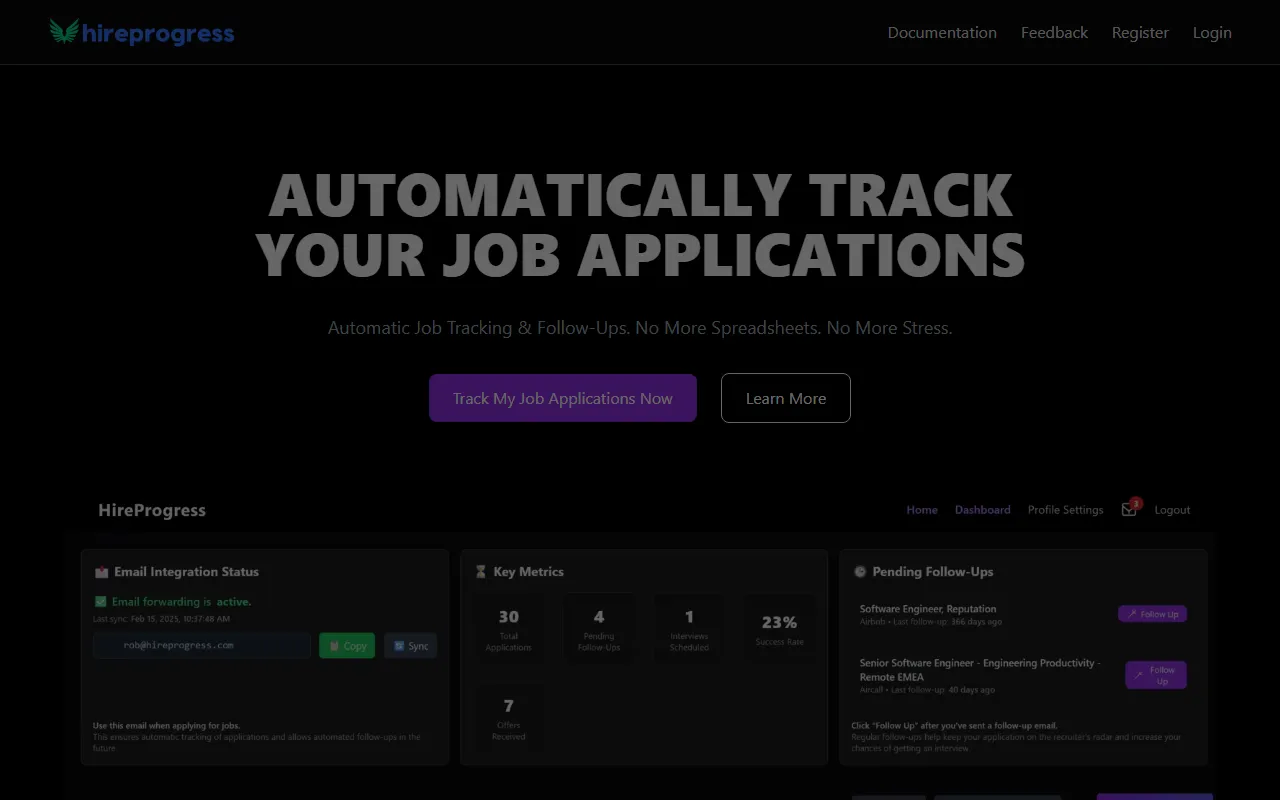Click the Pending Follow-Ups clock icon
Screen dimensions: 1280x800
coord(860,572)
